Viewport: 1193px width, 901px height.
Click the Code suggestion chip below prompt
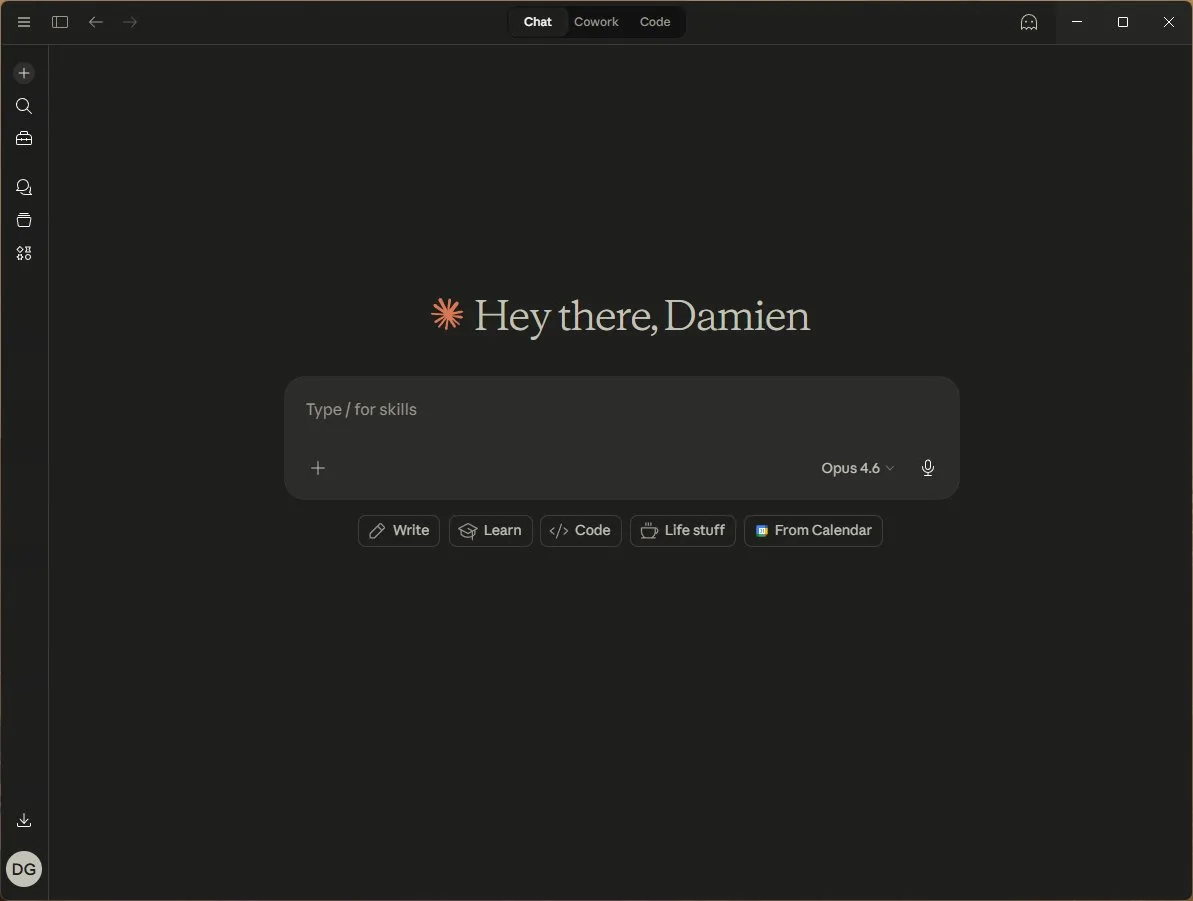coord(581,530)
